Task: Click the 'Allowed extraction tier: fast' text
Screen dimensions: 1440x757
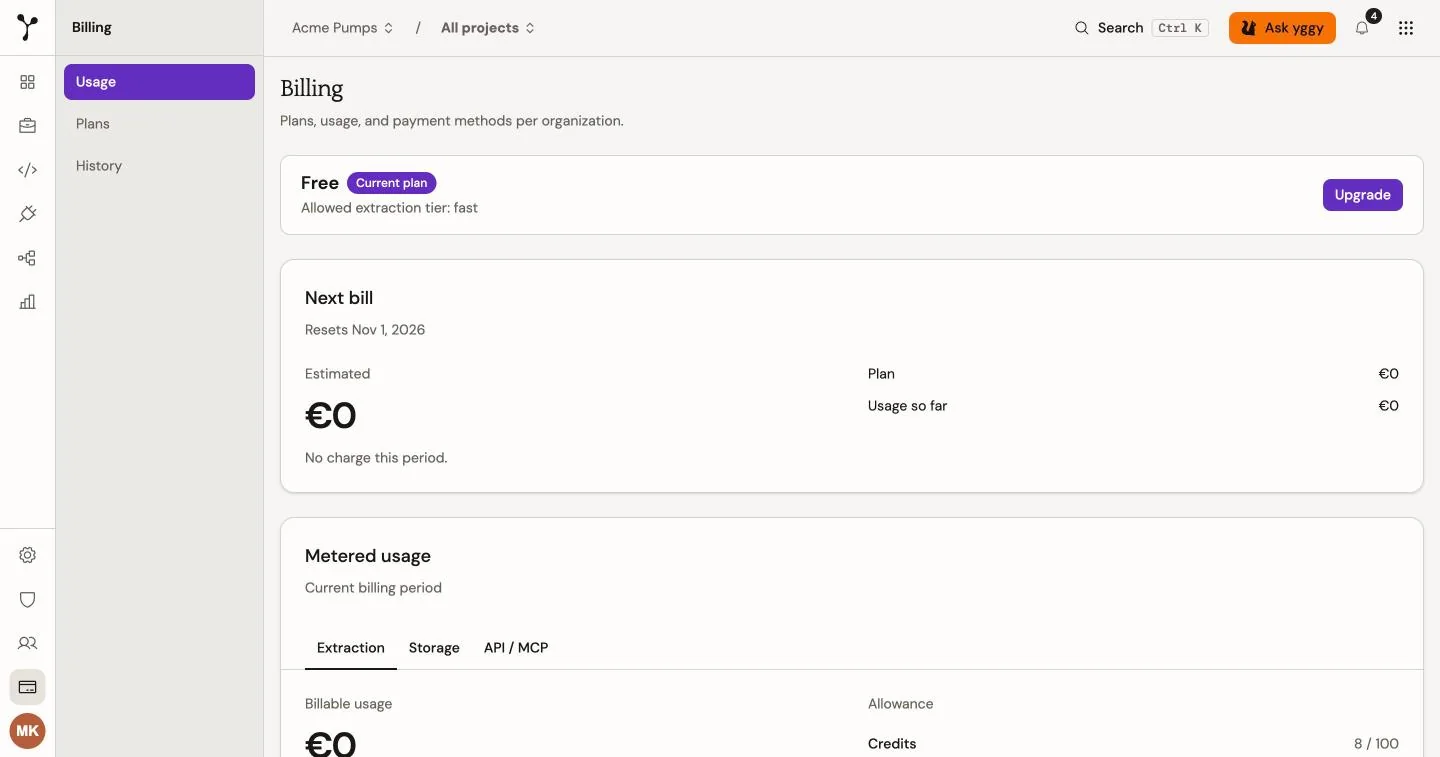Action: point(389,208)
